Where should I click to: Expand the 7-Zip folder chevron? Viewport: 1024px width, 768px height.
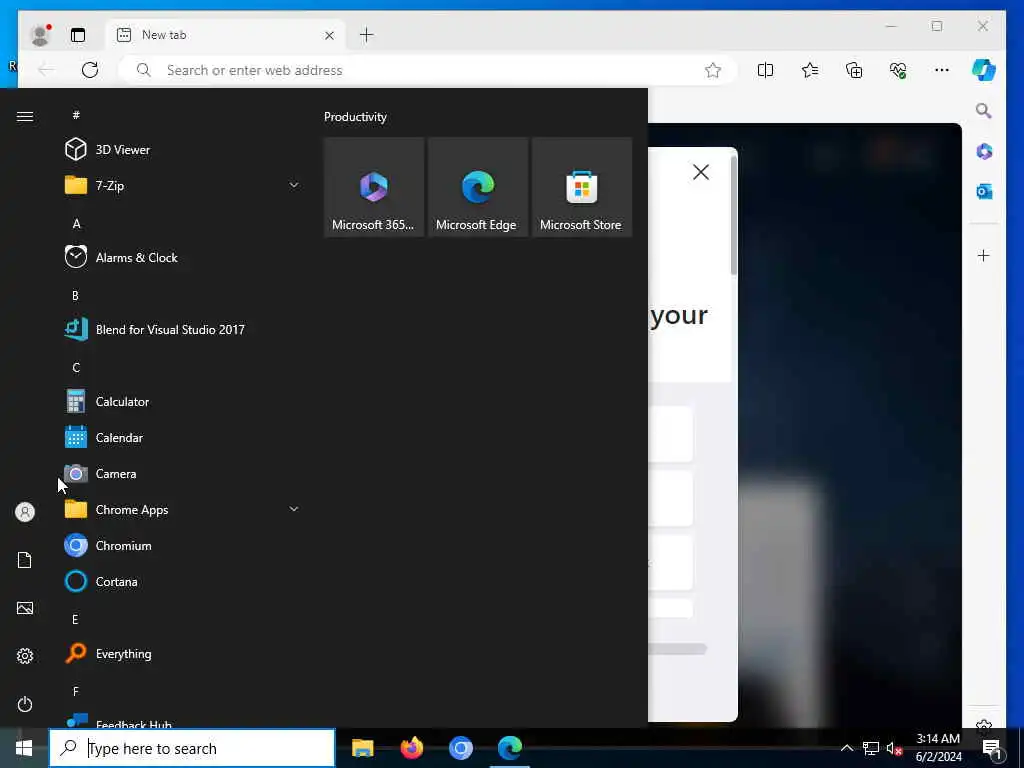(x=294, y=185)
